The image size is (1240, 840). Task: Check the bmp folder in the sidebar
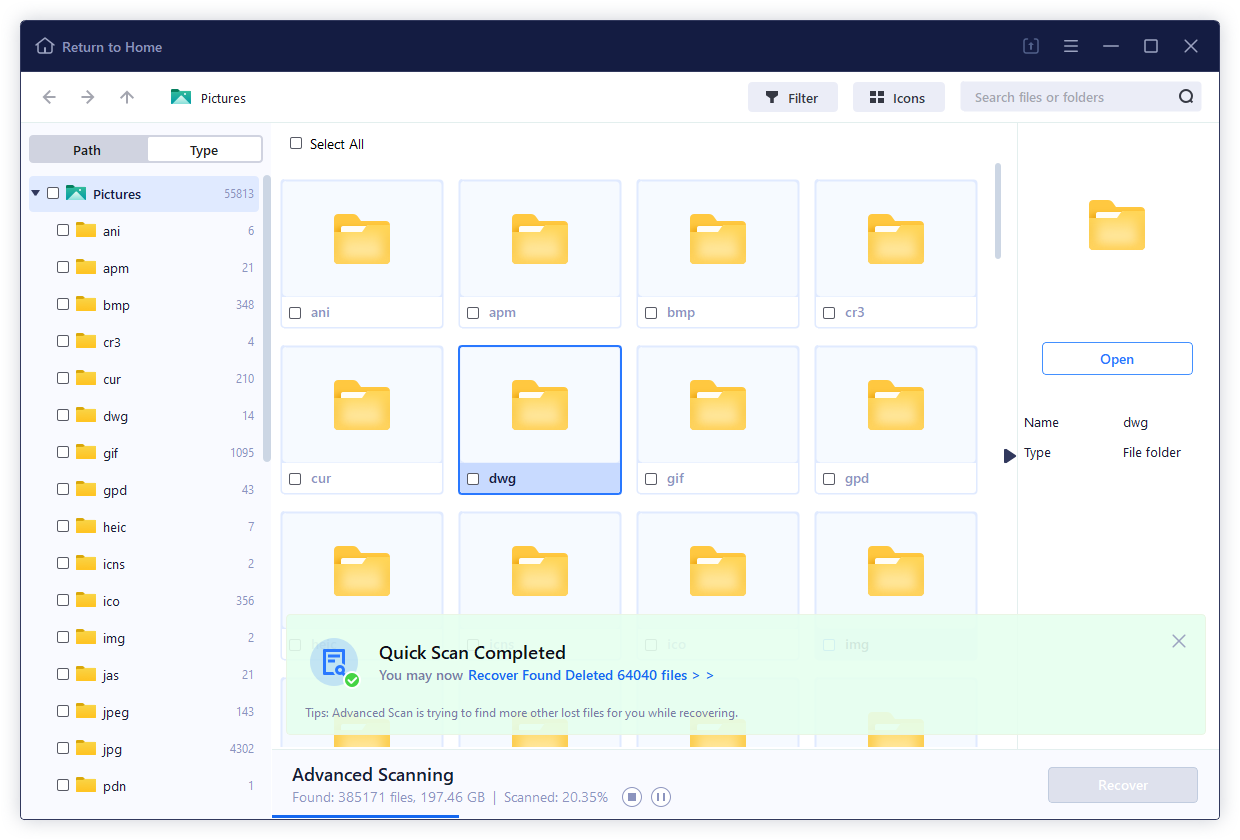click(x=62, y=304)
